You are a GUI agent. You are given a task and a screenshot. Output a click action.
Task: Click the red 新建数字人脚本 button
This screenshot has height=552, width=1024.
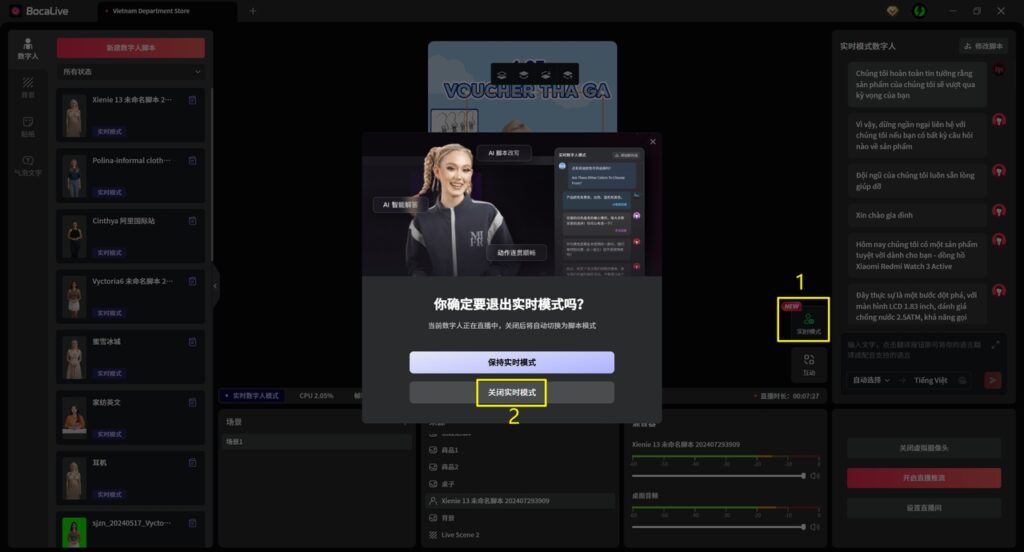tap(131, 48)
